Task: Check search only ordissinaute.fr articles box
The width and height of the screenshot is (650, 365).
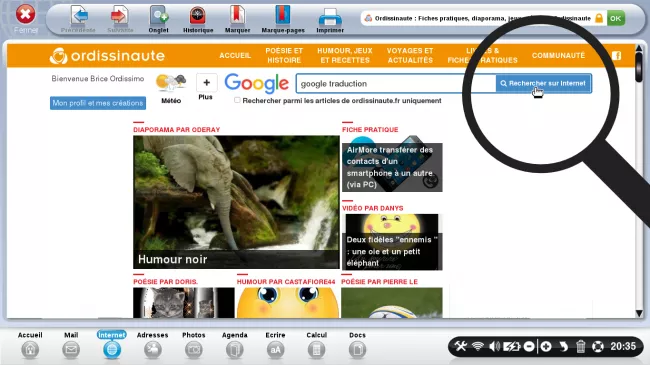Action: click(x=237, y=100)
